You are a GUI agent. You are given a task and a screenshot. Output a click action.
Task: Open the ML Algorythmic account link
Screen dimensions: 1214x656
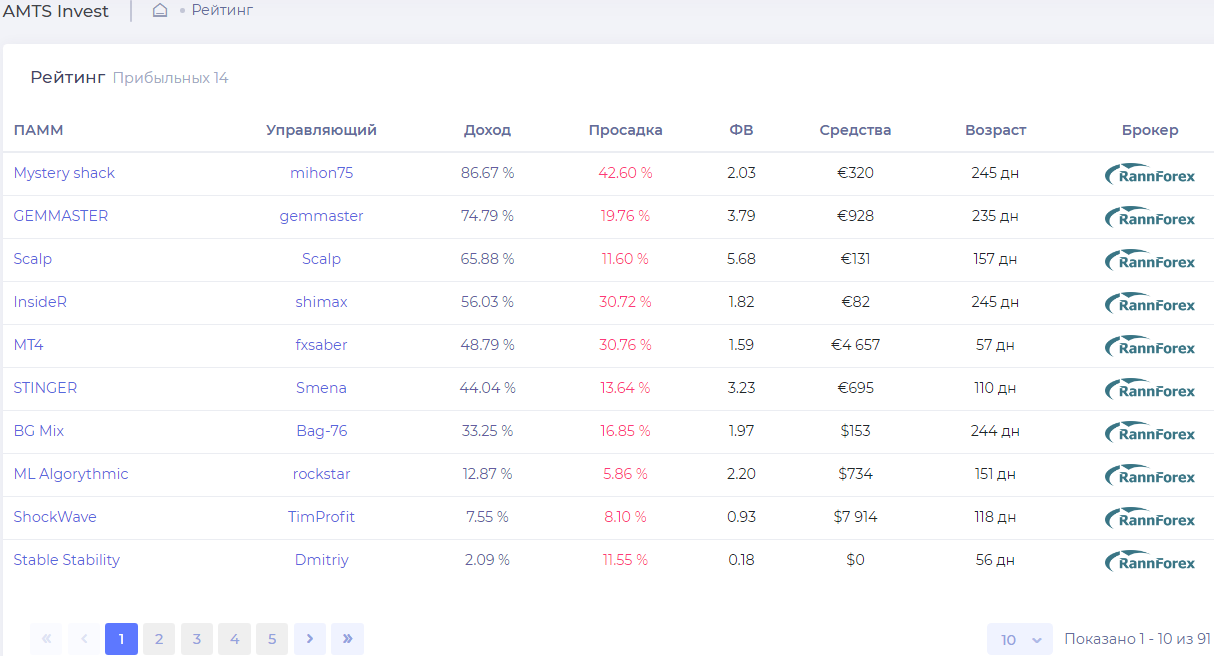[71, 474]
